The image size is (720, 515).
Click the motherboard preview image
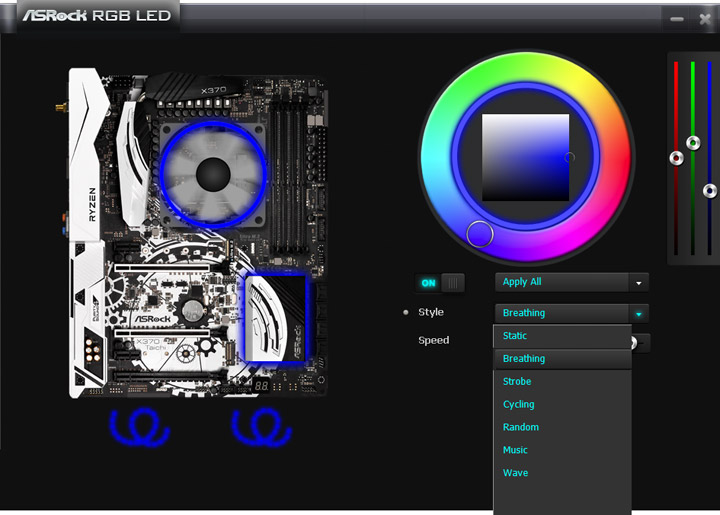[x=198, y=233]
